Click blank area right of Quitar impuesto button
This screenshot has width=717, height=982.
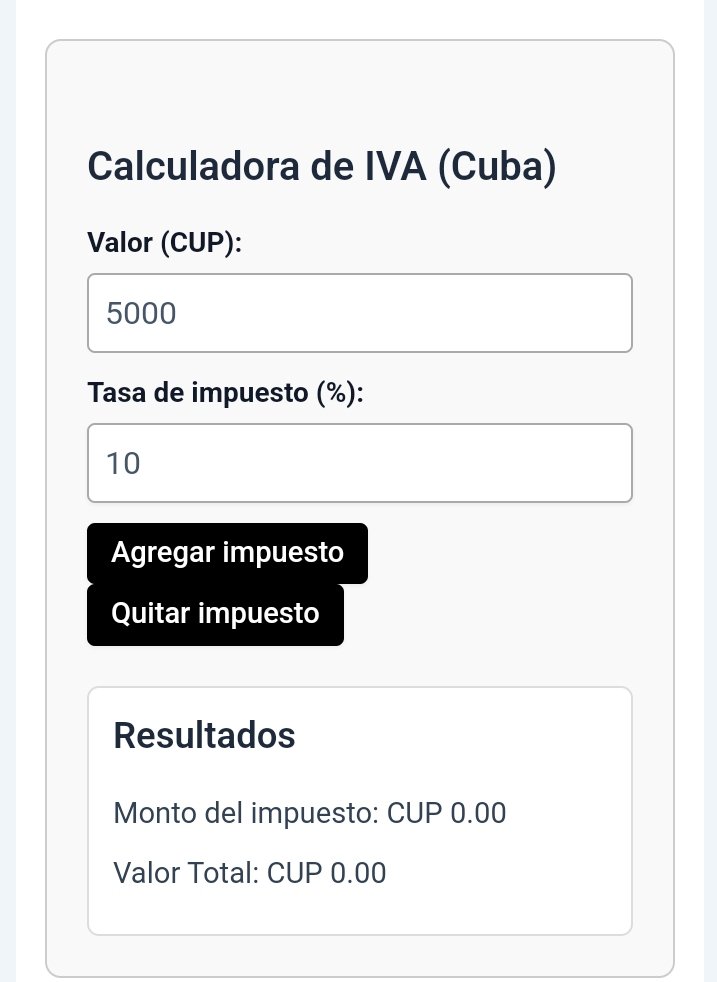tap(488, 615)
